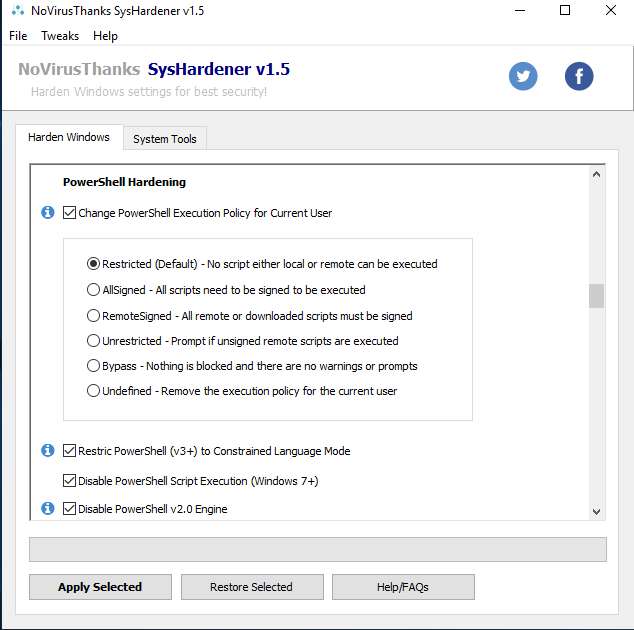Maximize the SysHardener window

[565, 11]
